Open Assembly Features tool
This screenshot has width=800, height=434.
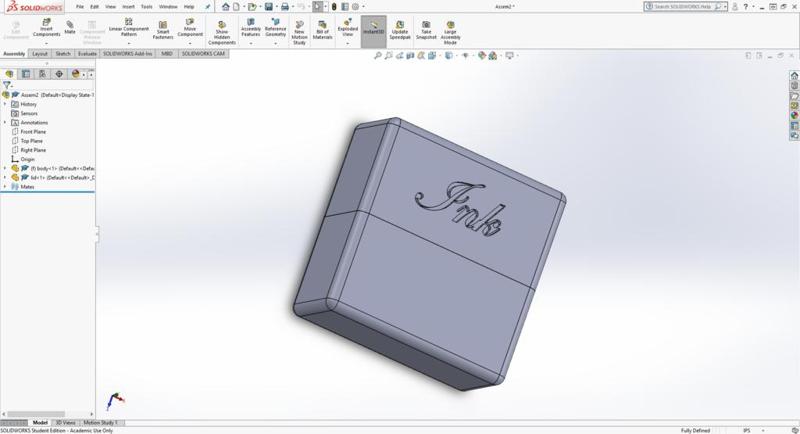coord(251,28)
